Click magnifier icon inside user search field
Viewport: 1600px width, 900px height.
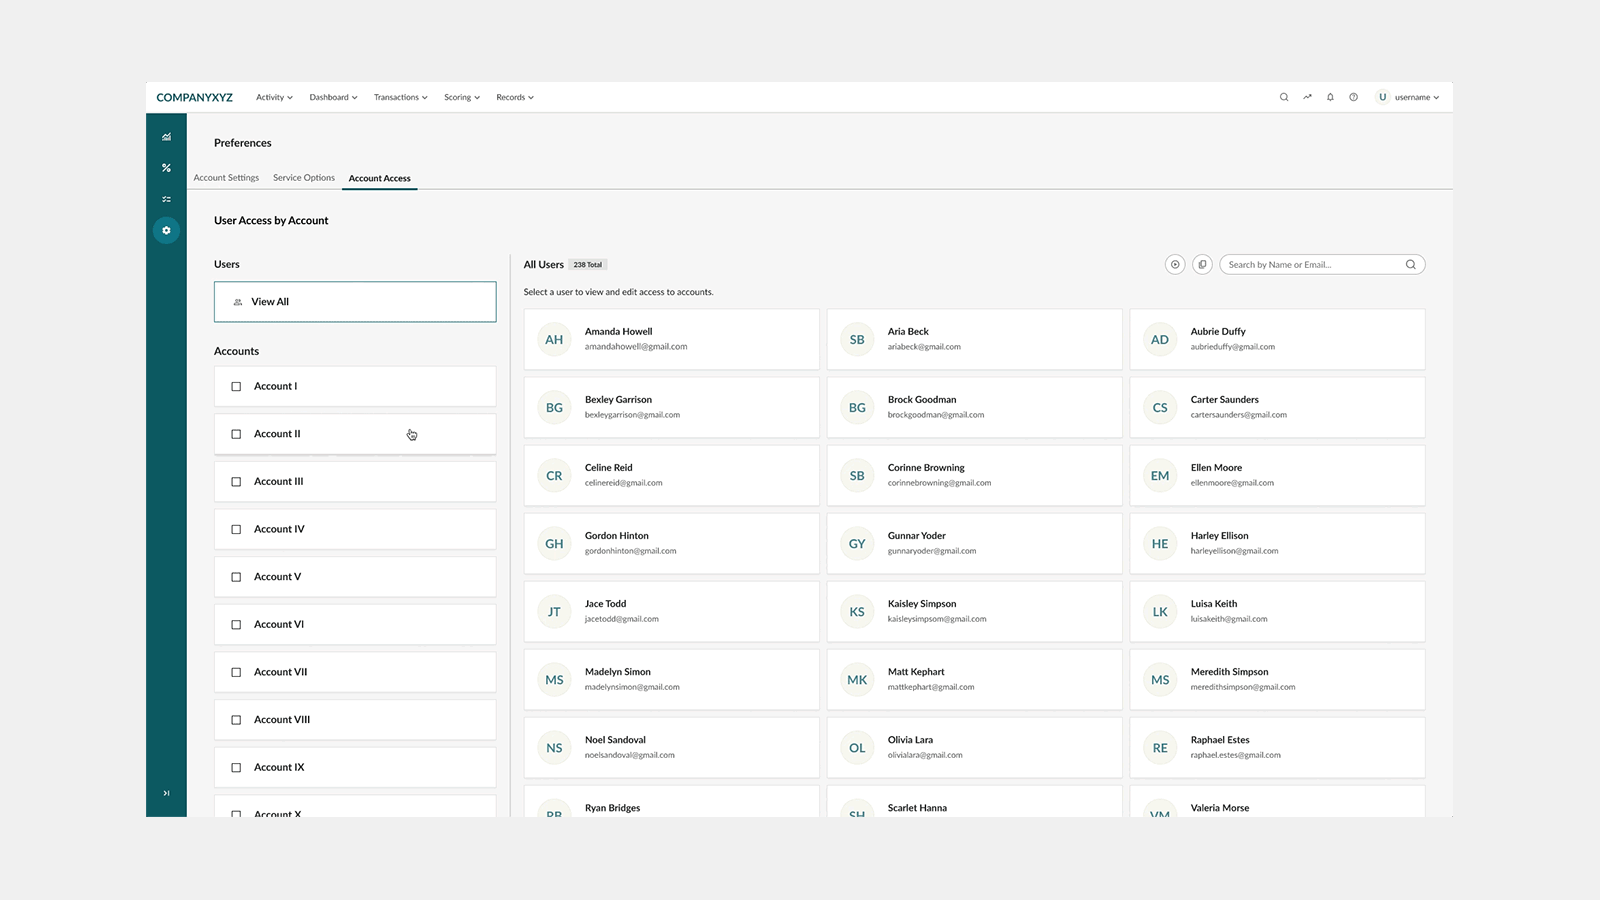pyautogui.click(x=1410, y=265)
